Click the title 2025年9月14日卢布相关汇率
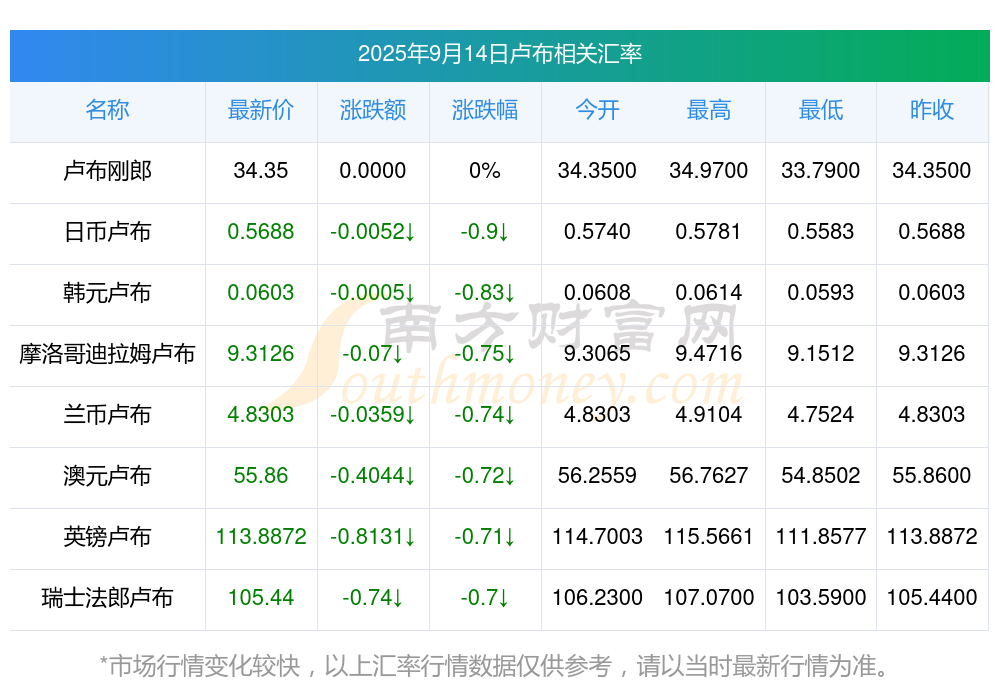This screenshot has width=1000, height=698. pos(499,54)
